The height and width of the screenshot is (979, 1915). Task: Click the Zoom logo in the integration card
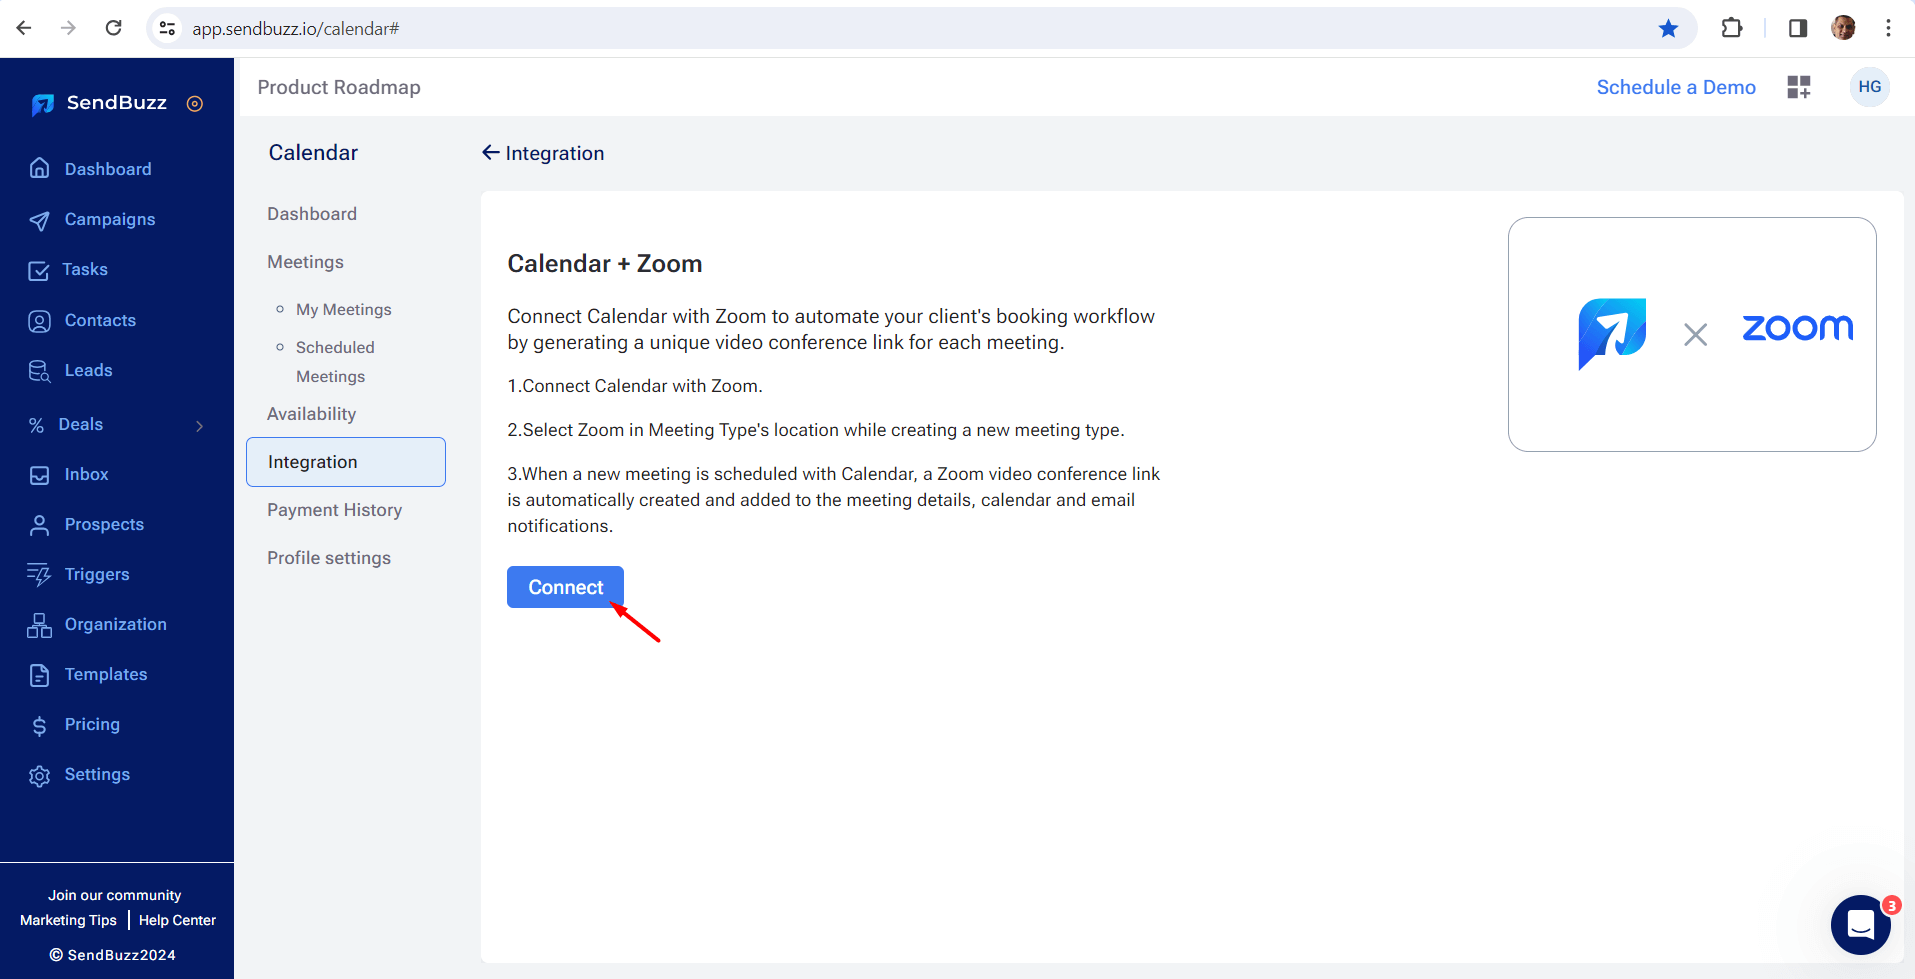click(1797, 328)
